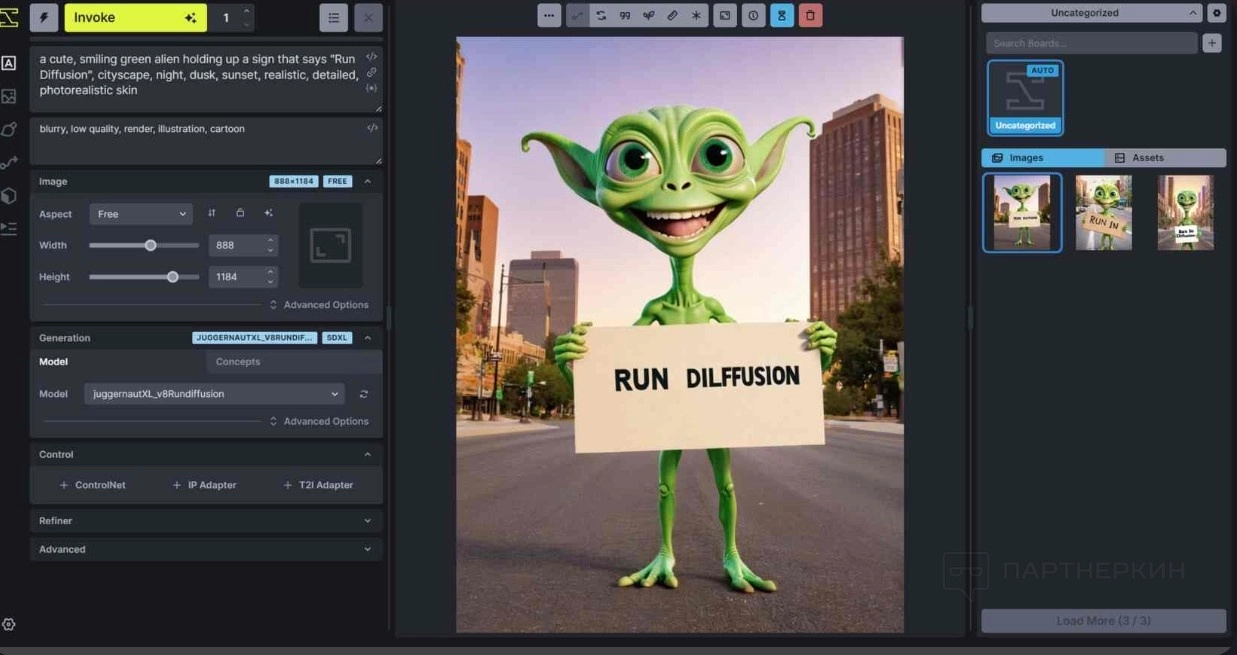Toggle the image info metadata viewer button
Image resolution: width=1237 pixels, height=655 pixels.
(x=753, y=16)
